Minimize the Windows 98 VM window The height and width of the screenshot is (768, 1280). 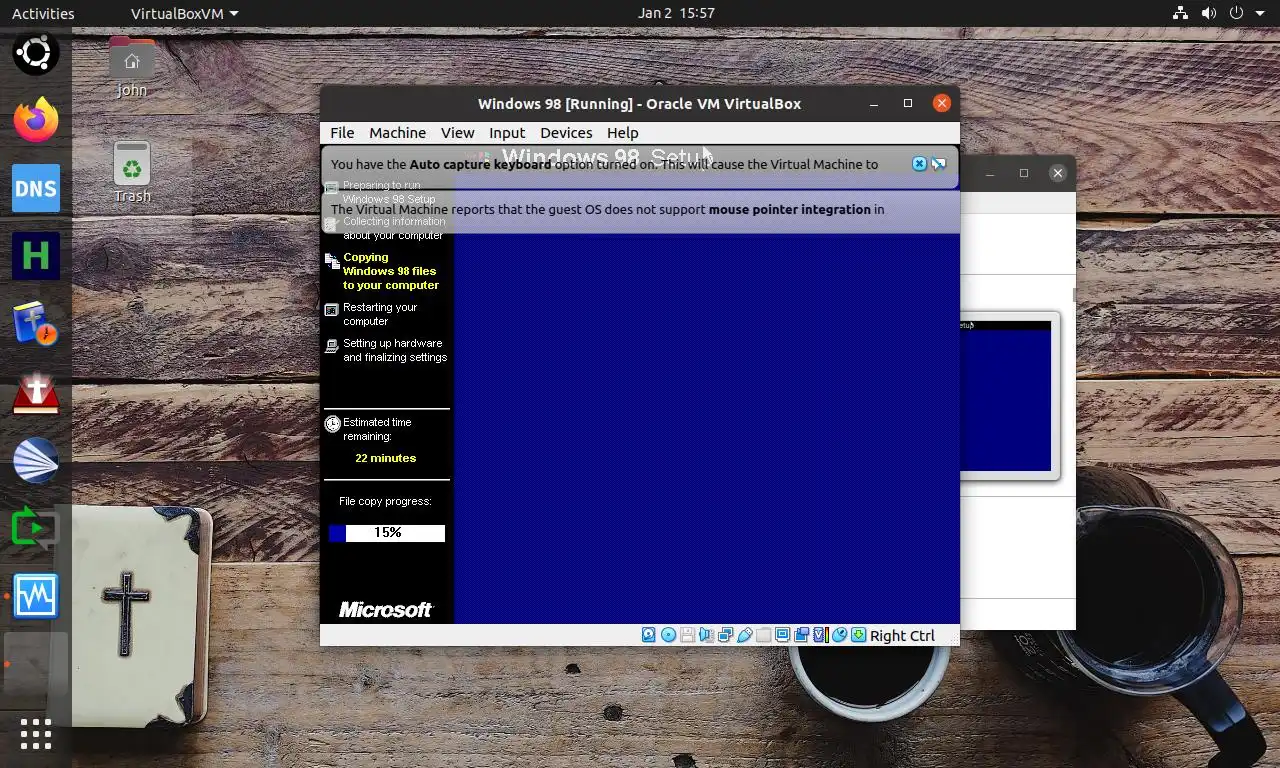875,103
